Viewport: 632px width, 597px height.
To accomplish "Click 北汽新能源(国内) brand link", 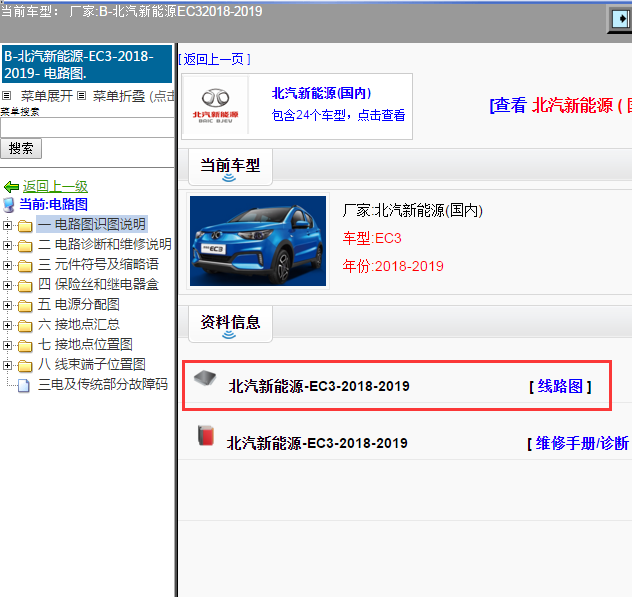I will click(x=321, y=93).
